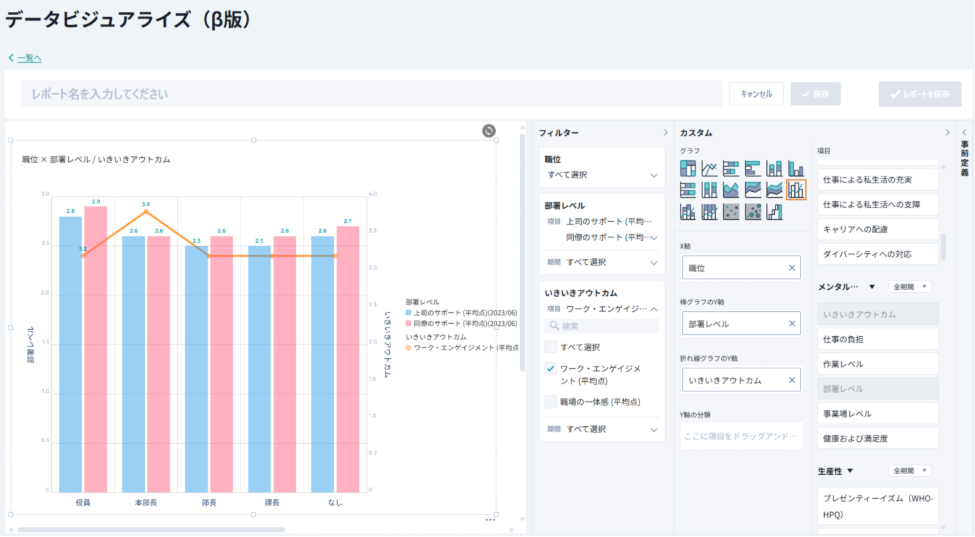
Task: Collapse the メンタル category triangle
Action: (x=872, y=287)
